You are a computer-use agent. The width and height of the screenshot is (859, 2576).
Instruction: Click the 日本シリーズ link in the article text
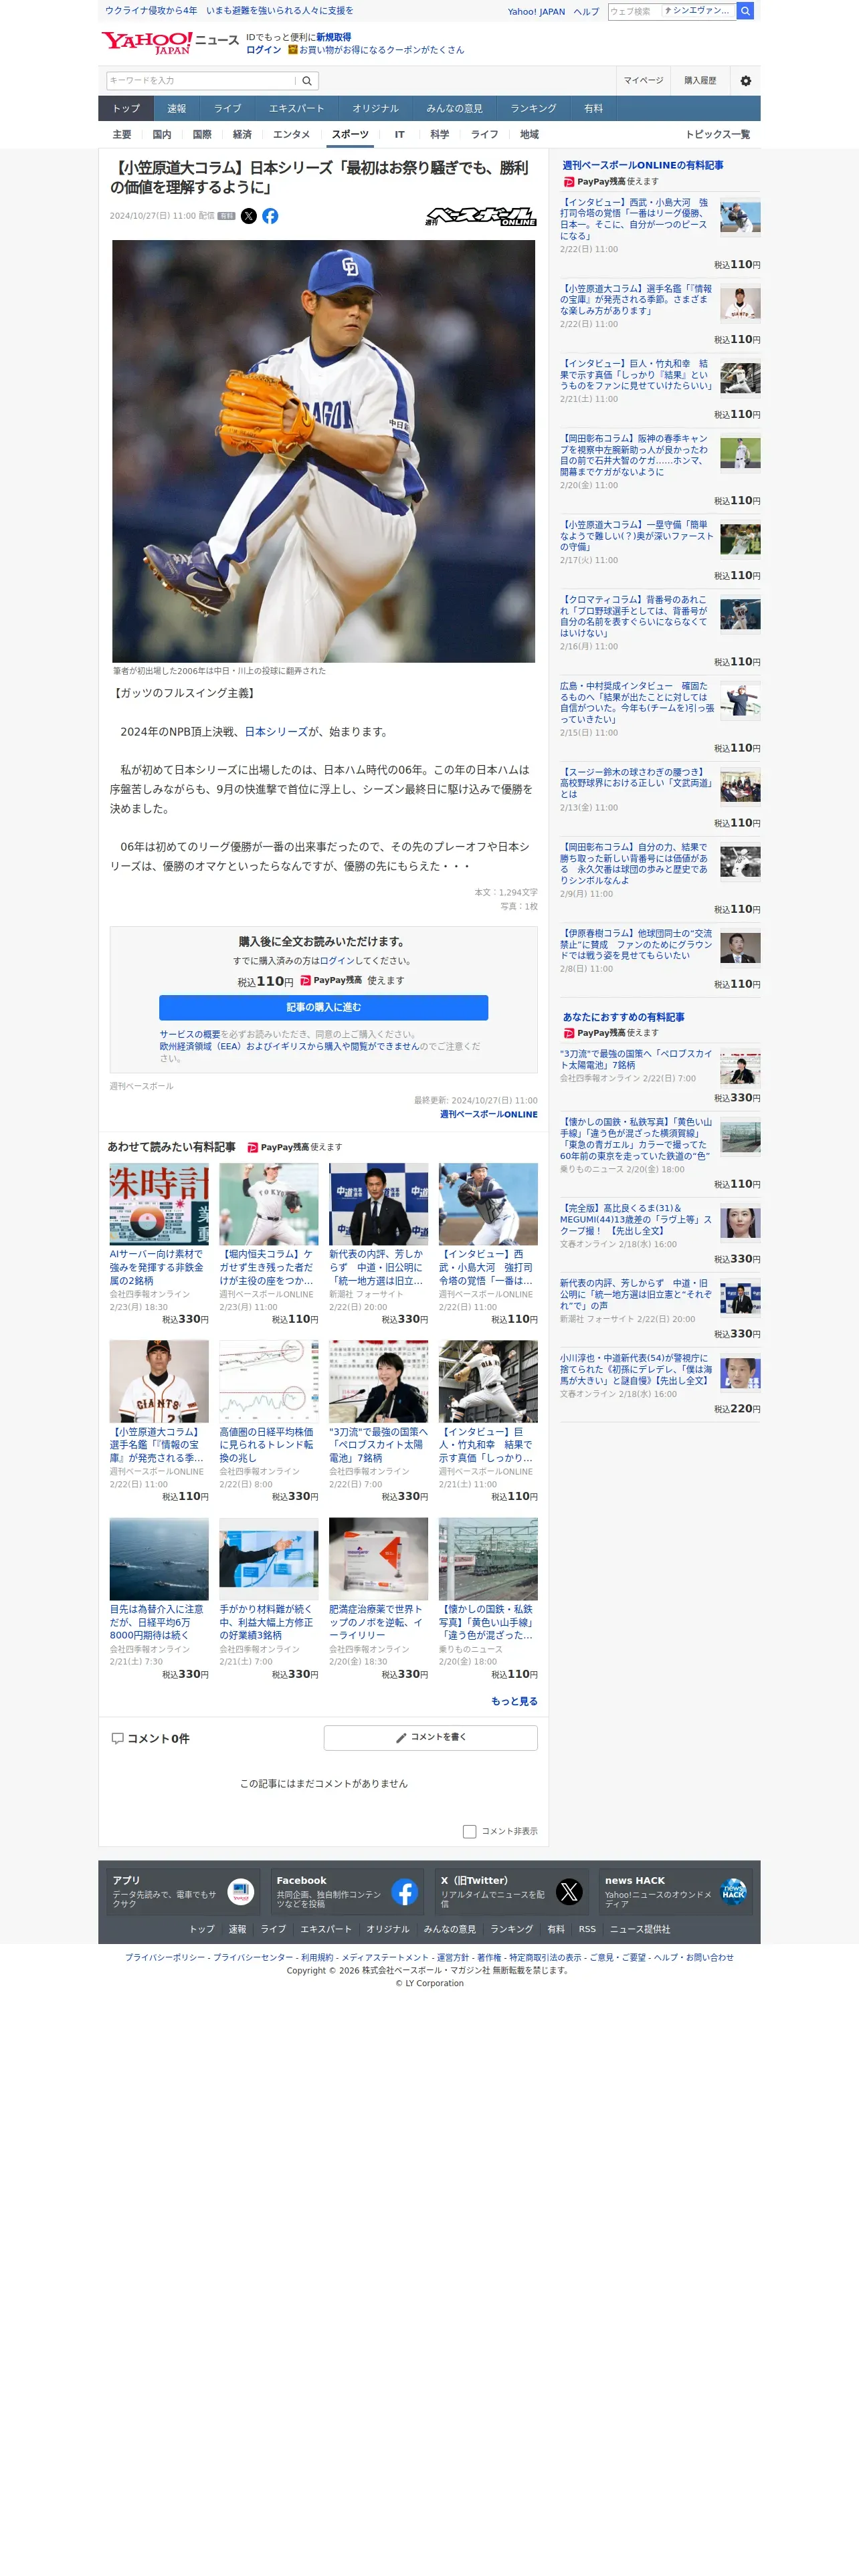[276, 732]
